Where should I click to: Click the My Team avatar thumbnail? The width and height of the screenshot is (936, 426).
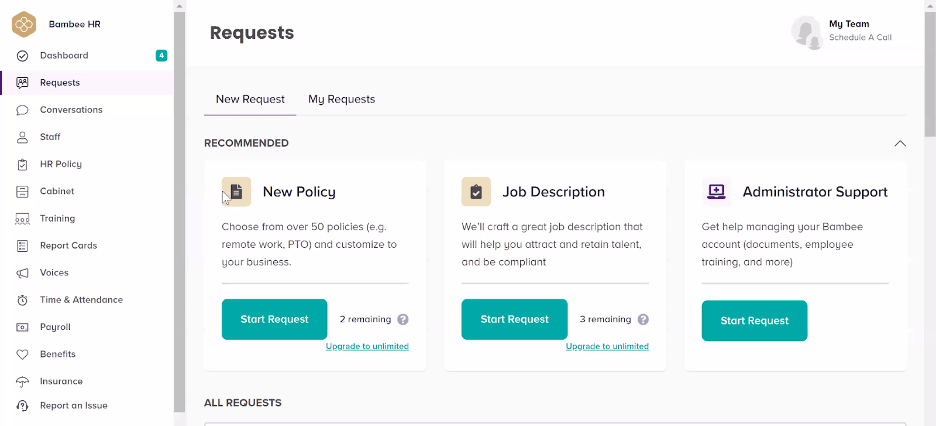coord(806,31)
